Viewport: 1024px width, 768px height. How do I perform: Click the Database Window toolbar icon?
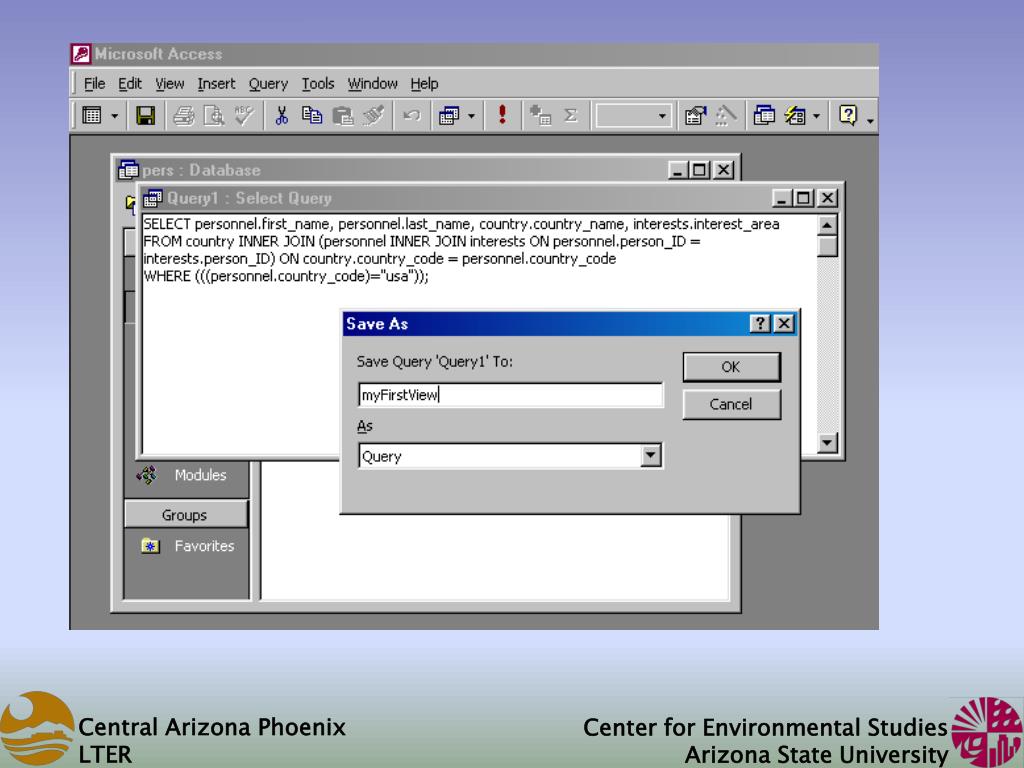click(763, 116)
